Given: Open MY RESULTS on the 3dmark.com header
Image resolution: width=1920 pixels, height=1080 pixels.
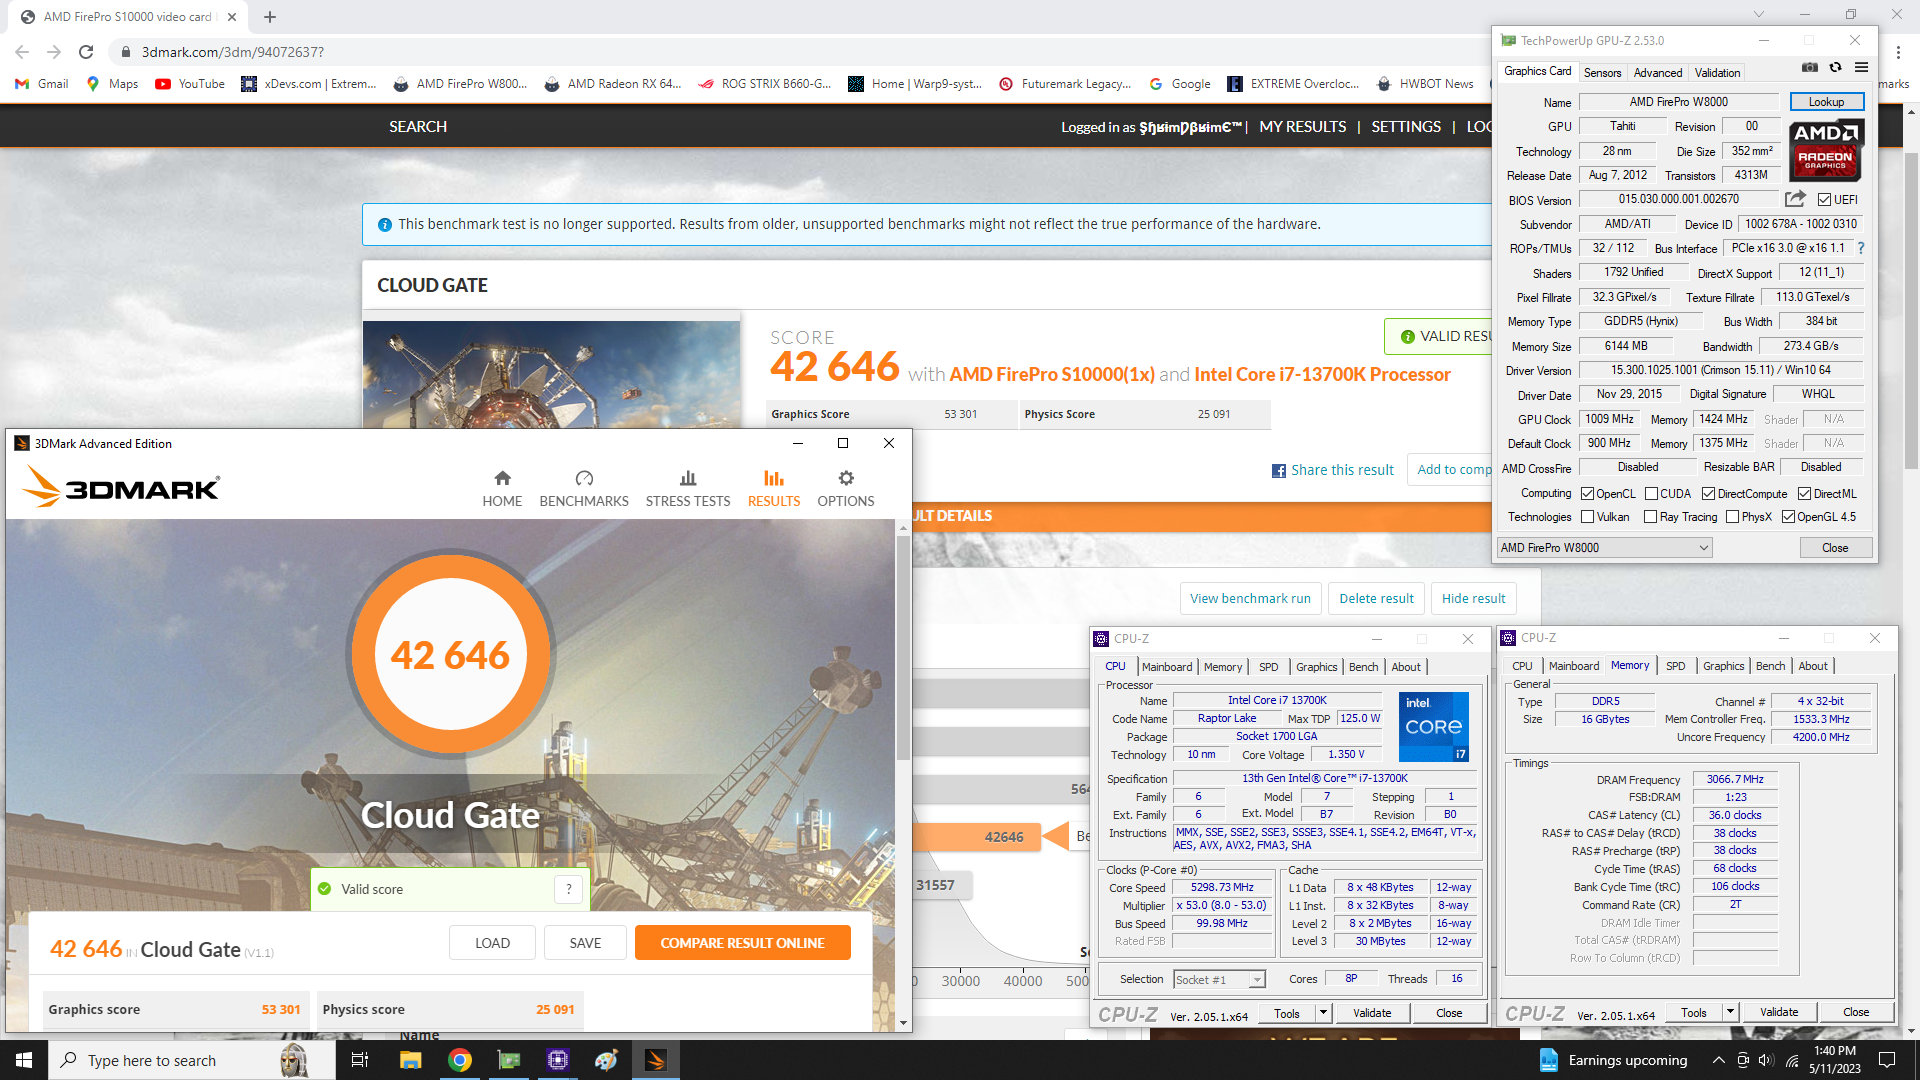Looking at the screenshot, I should pos(1302,127).
